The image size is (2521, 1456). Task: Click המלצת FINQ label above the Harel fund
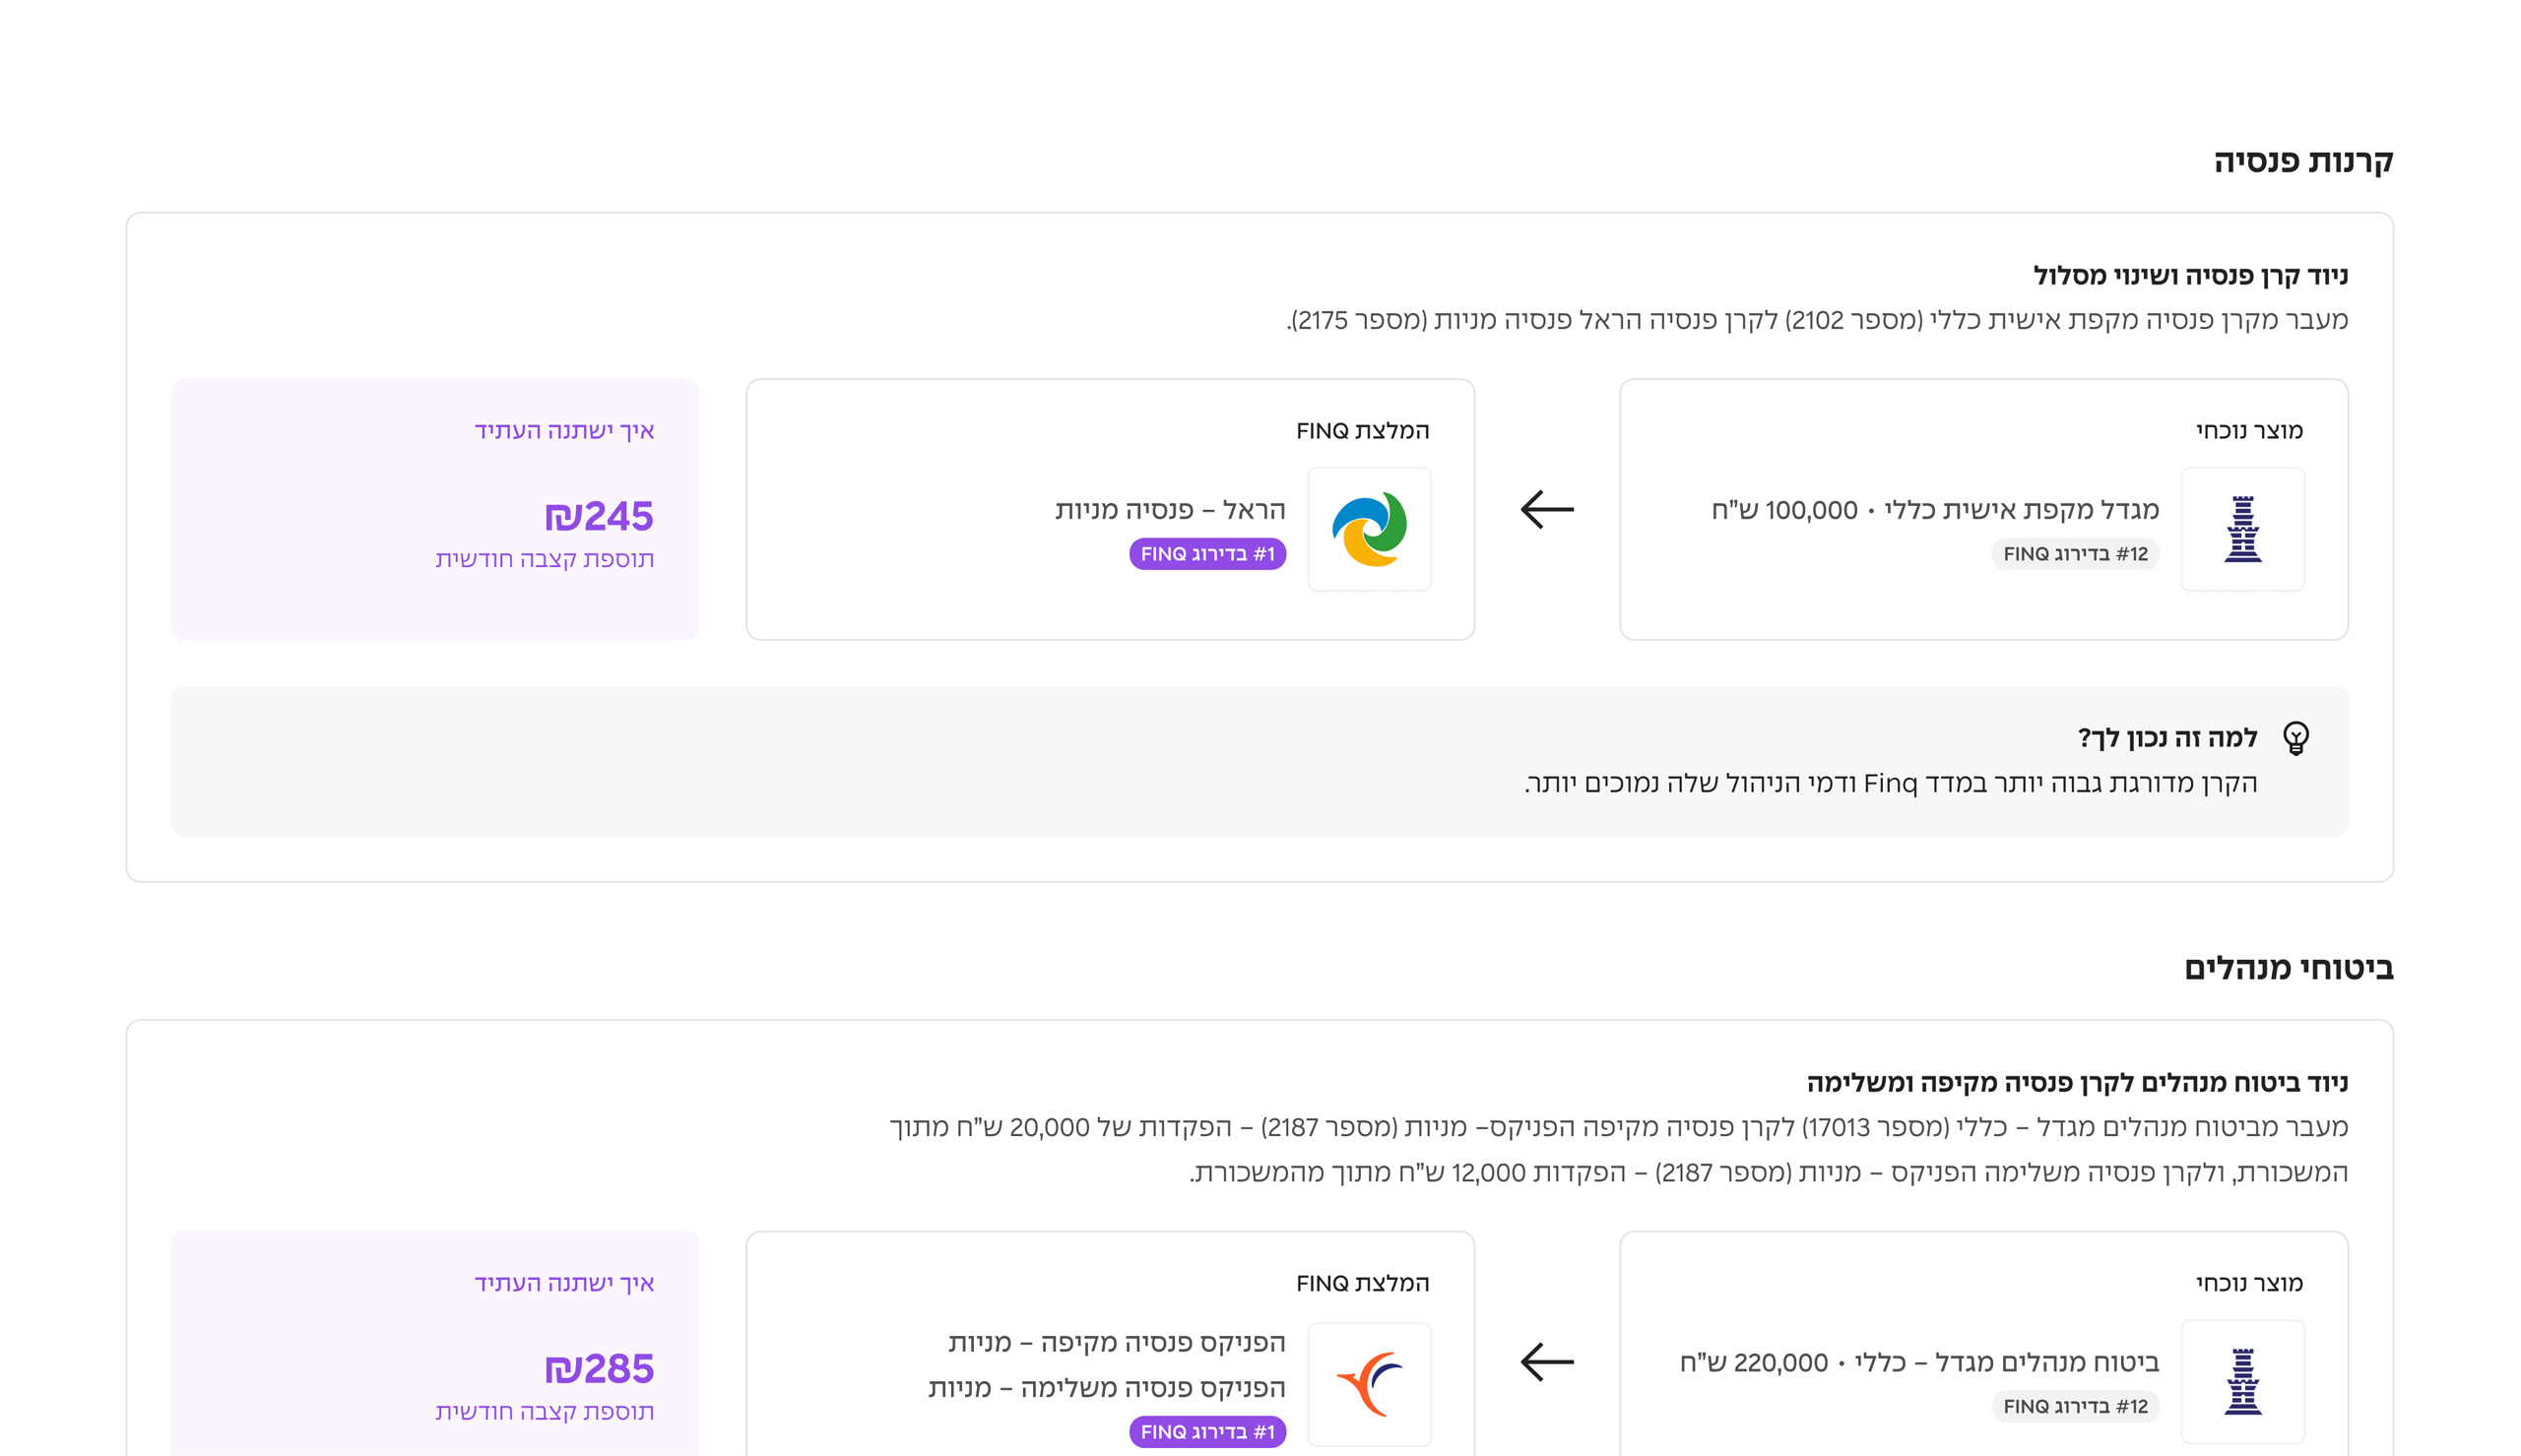[x=1363, y=431]
